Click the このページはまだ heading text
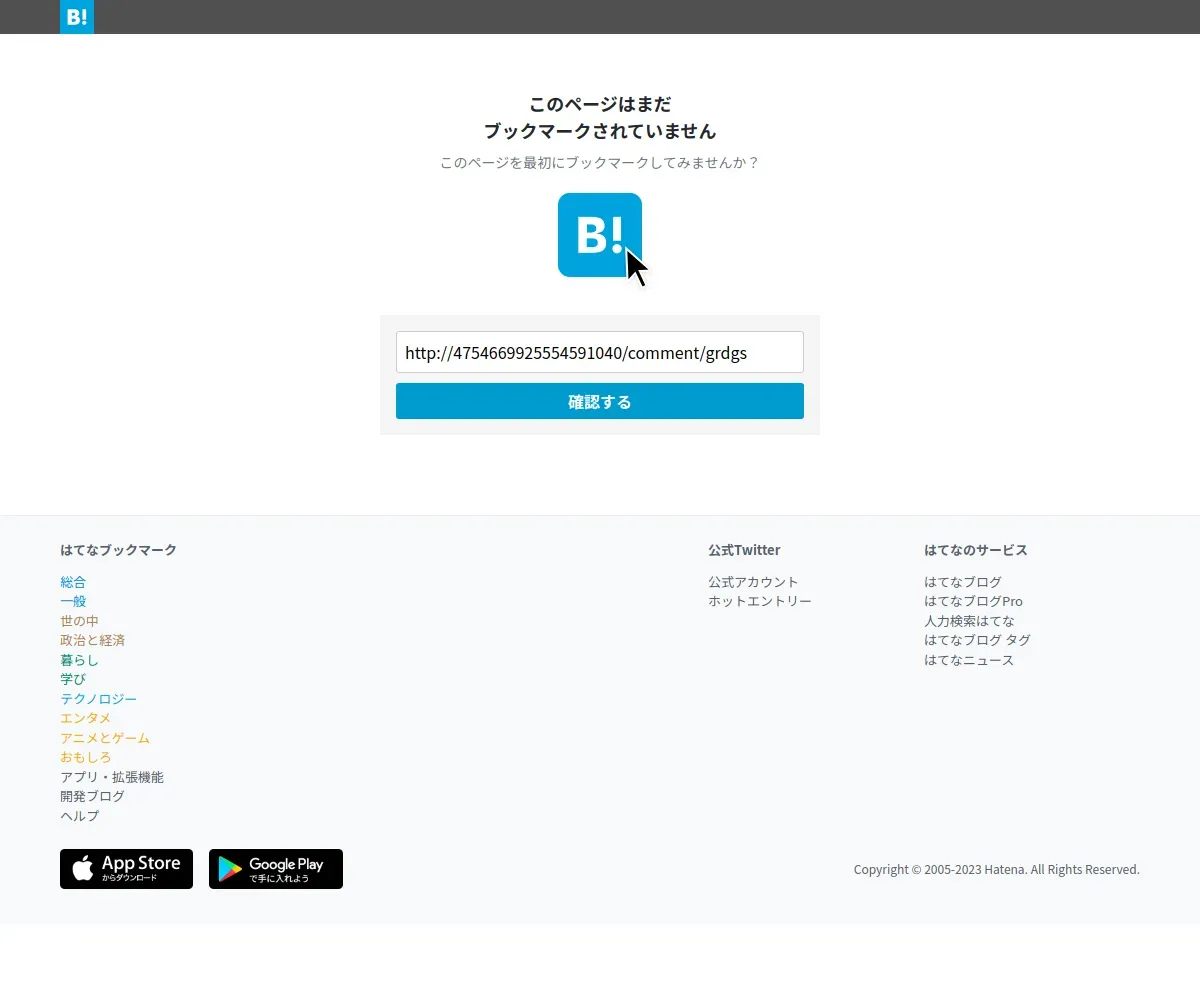The width and height of the screenshot is (1200, 1000). 600,104
